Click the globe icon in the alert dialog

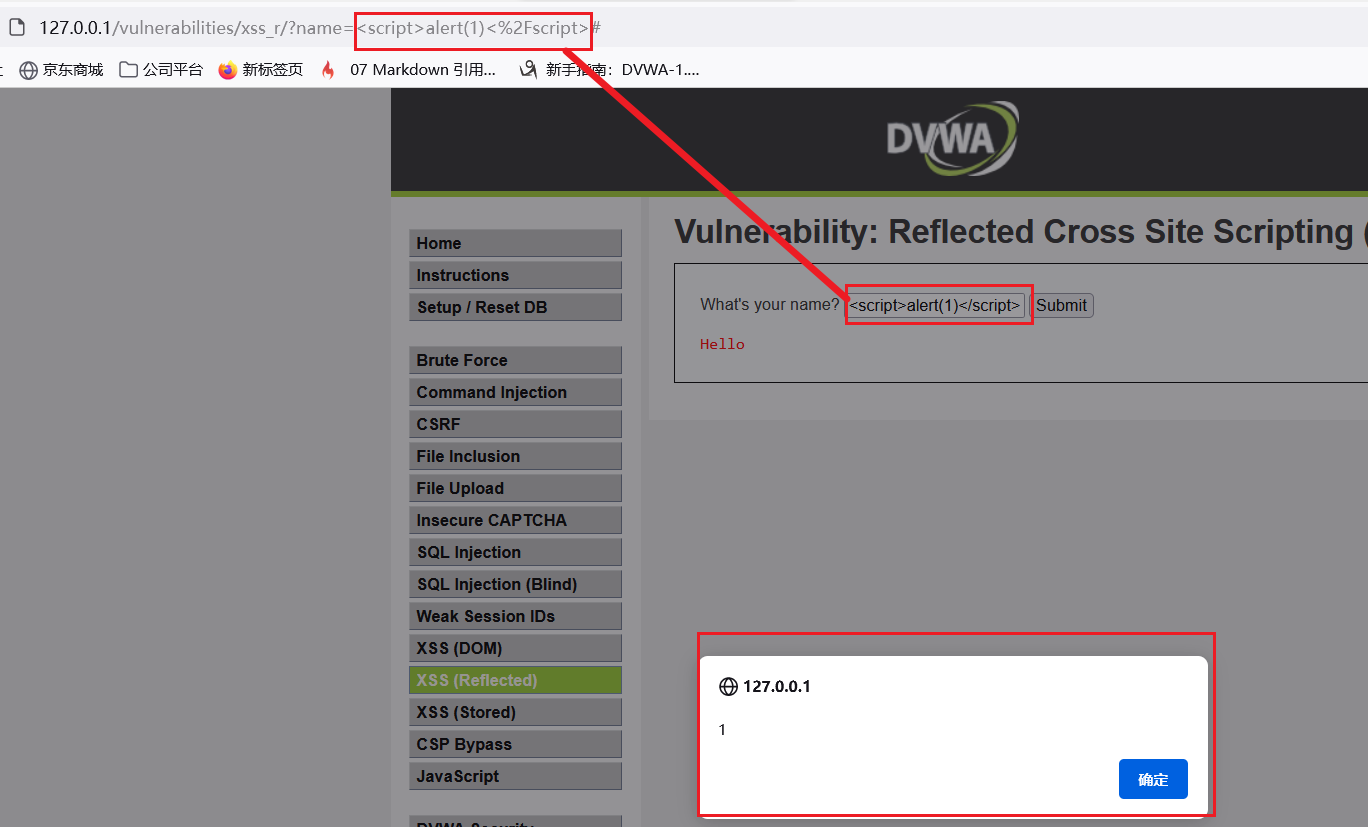tap(728, 687)
